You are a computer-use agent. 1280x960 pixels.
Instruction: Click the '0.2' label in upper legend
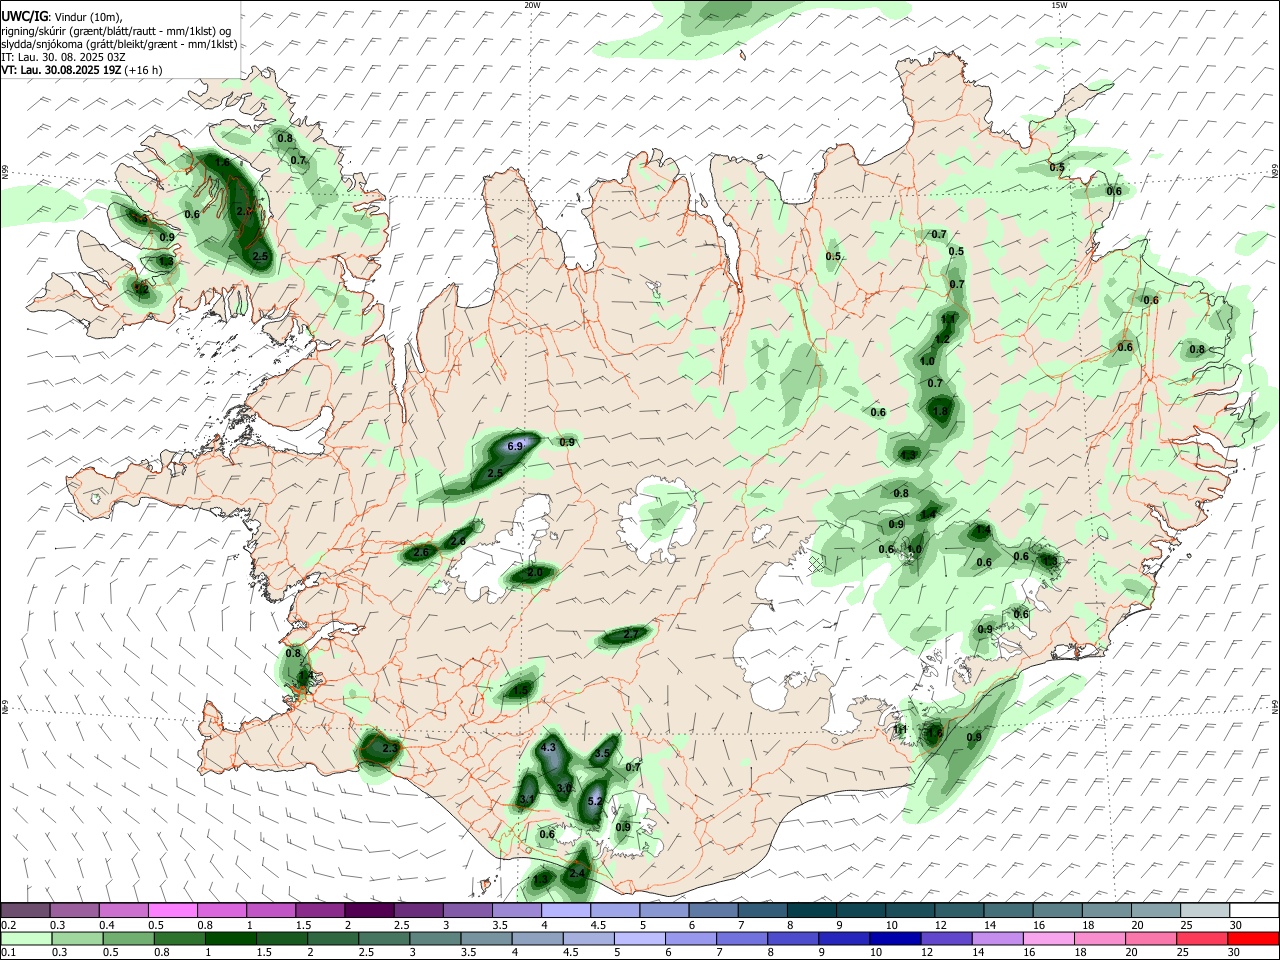9,925
